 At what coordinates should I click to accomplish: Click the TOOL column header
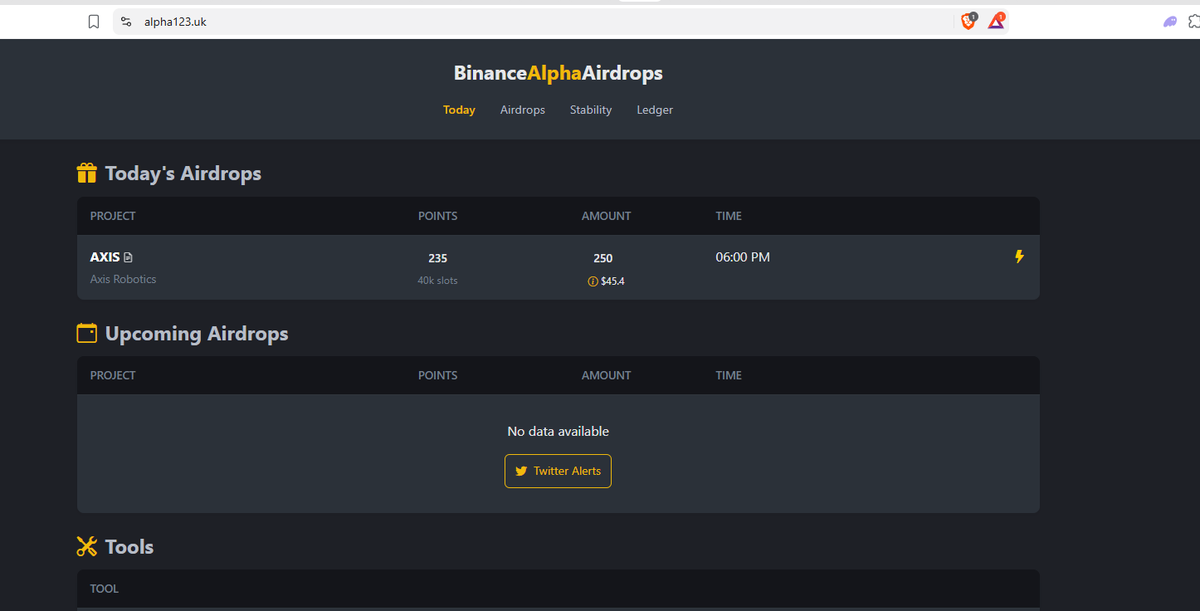click(104, 589)
